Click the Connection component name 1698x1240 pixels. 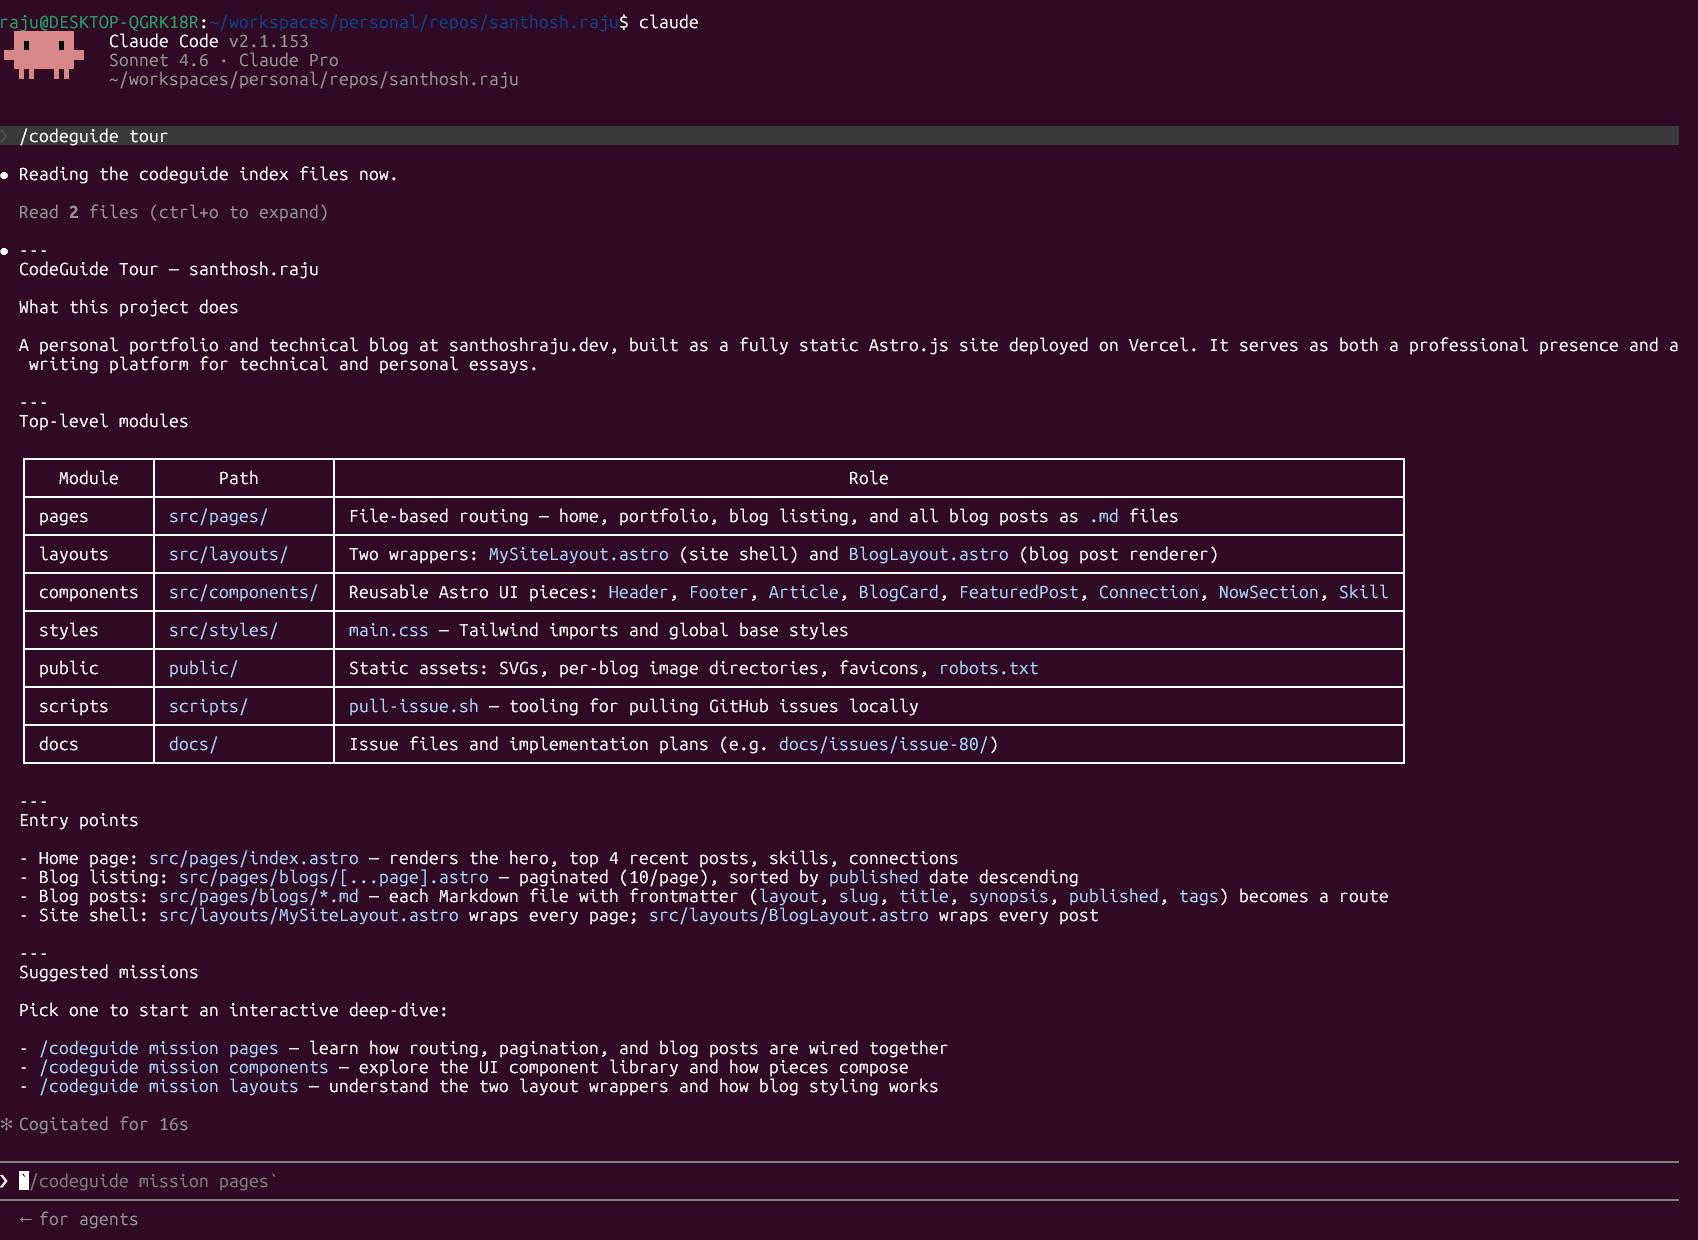tap(1148, 592)
